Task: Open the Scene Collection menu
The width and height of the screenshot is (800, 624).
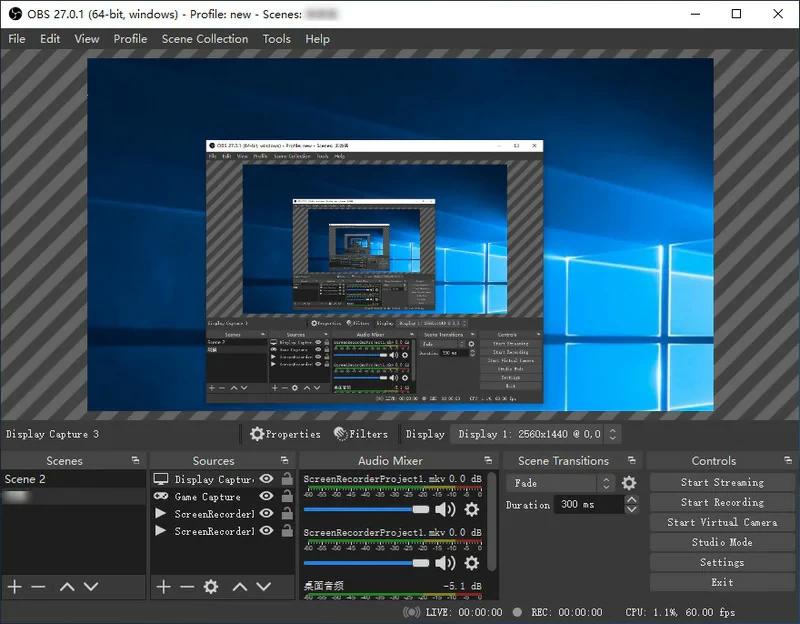Action: [x=203, y=39]
